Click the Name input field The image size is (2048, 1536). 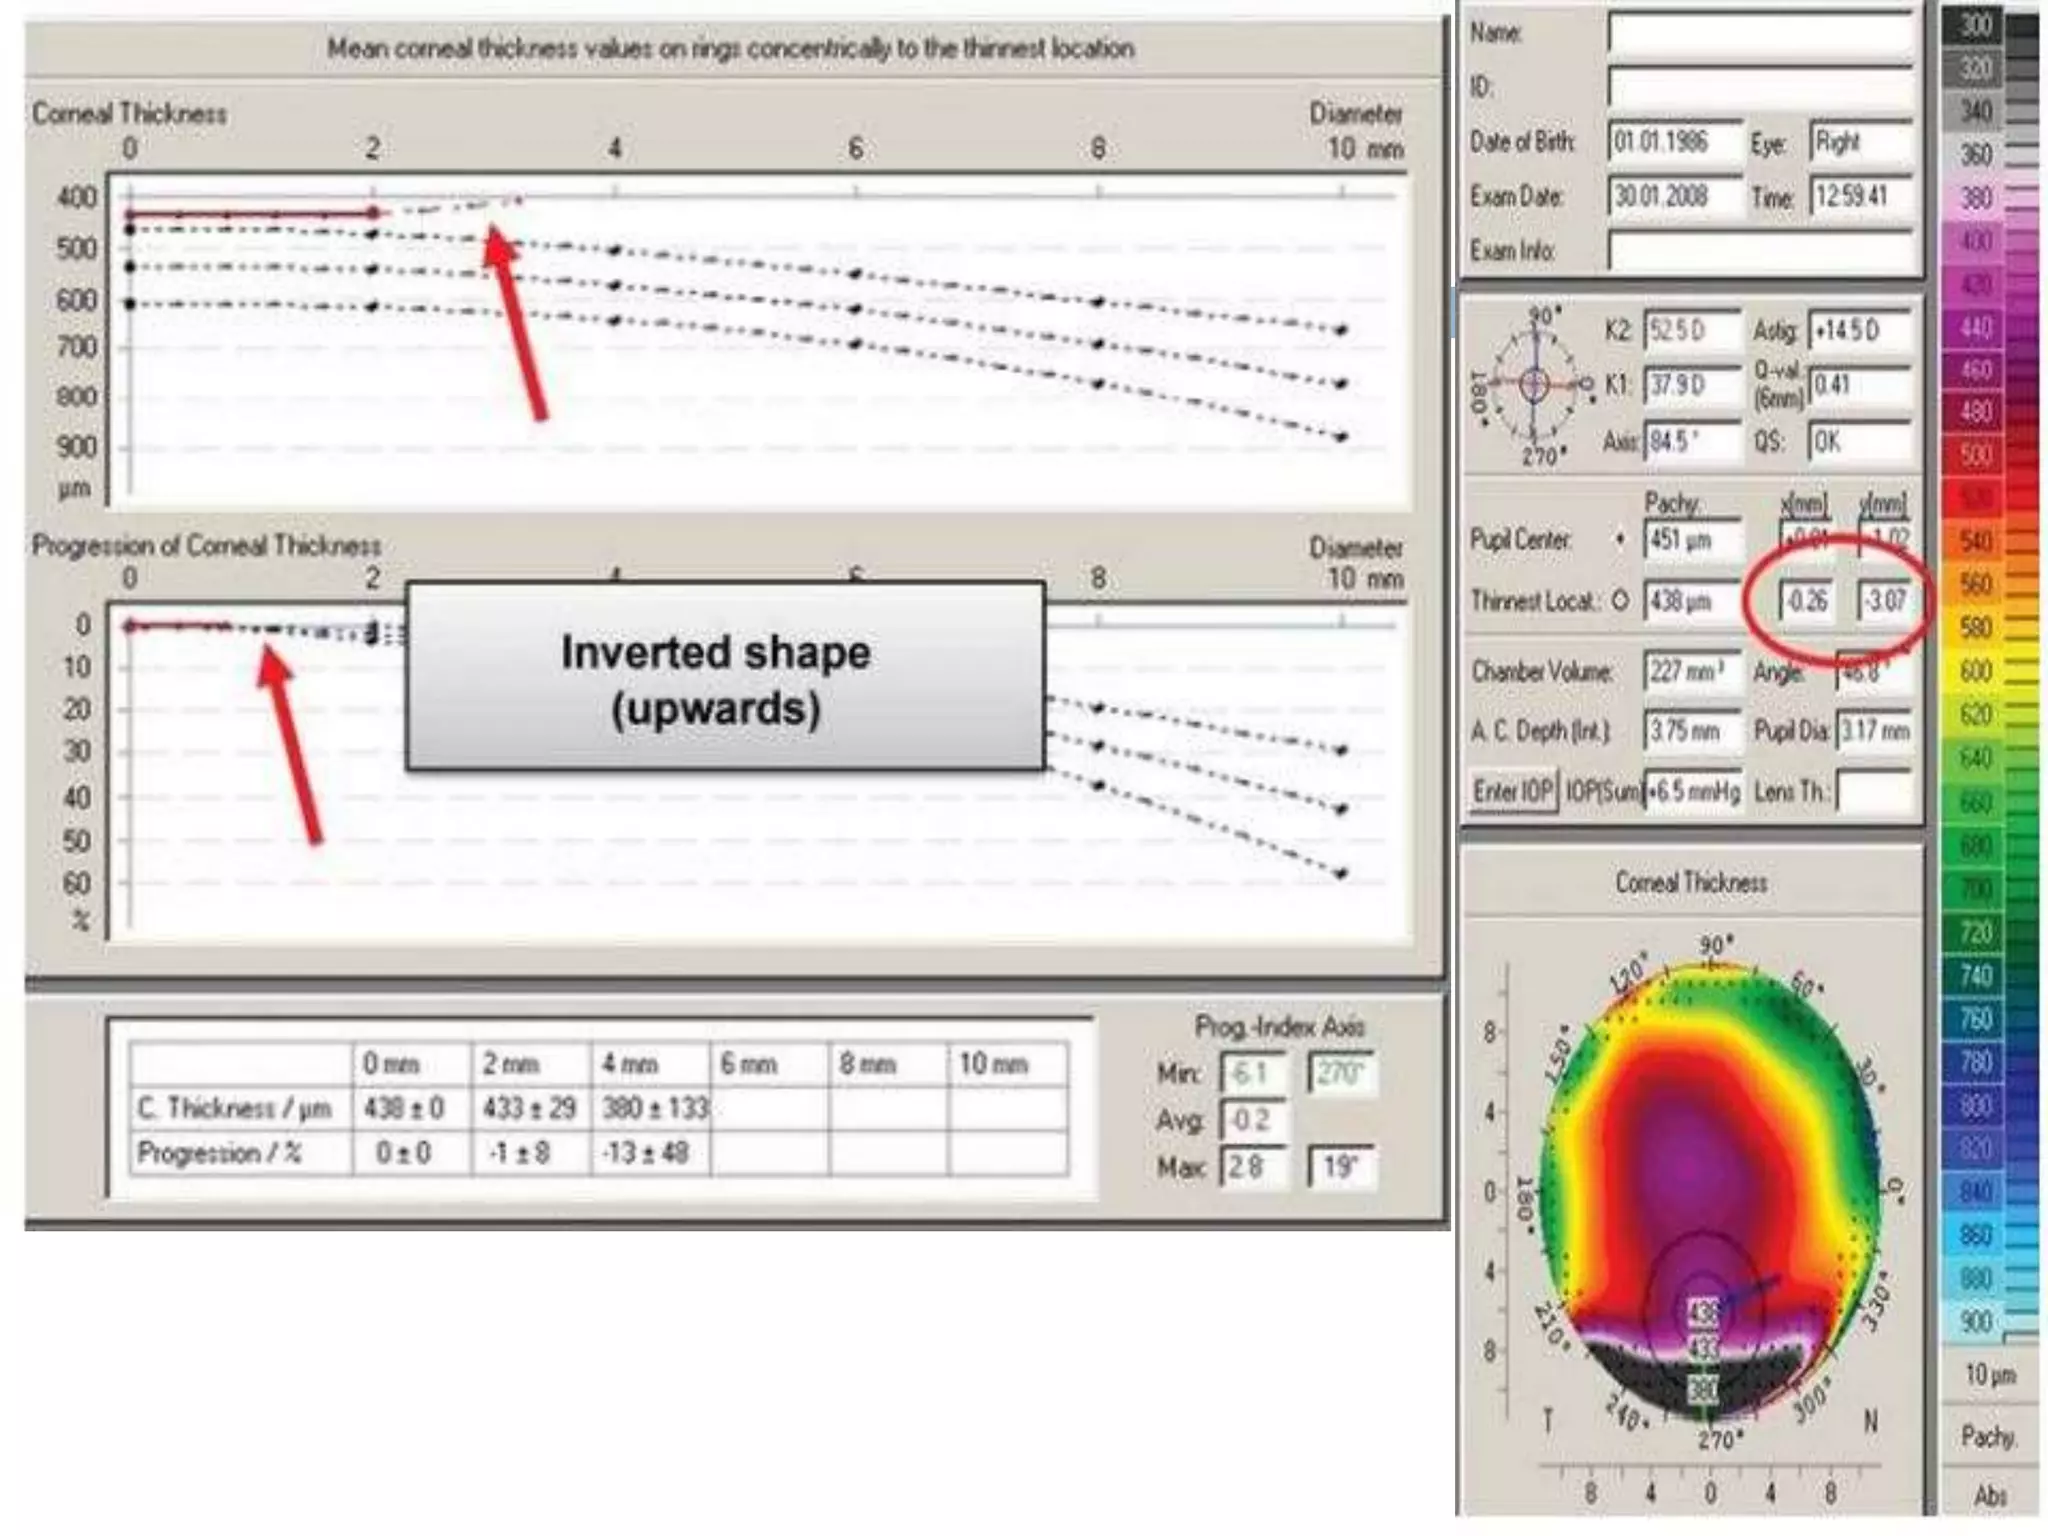coord(1760,33)
